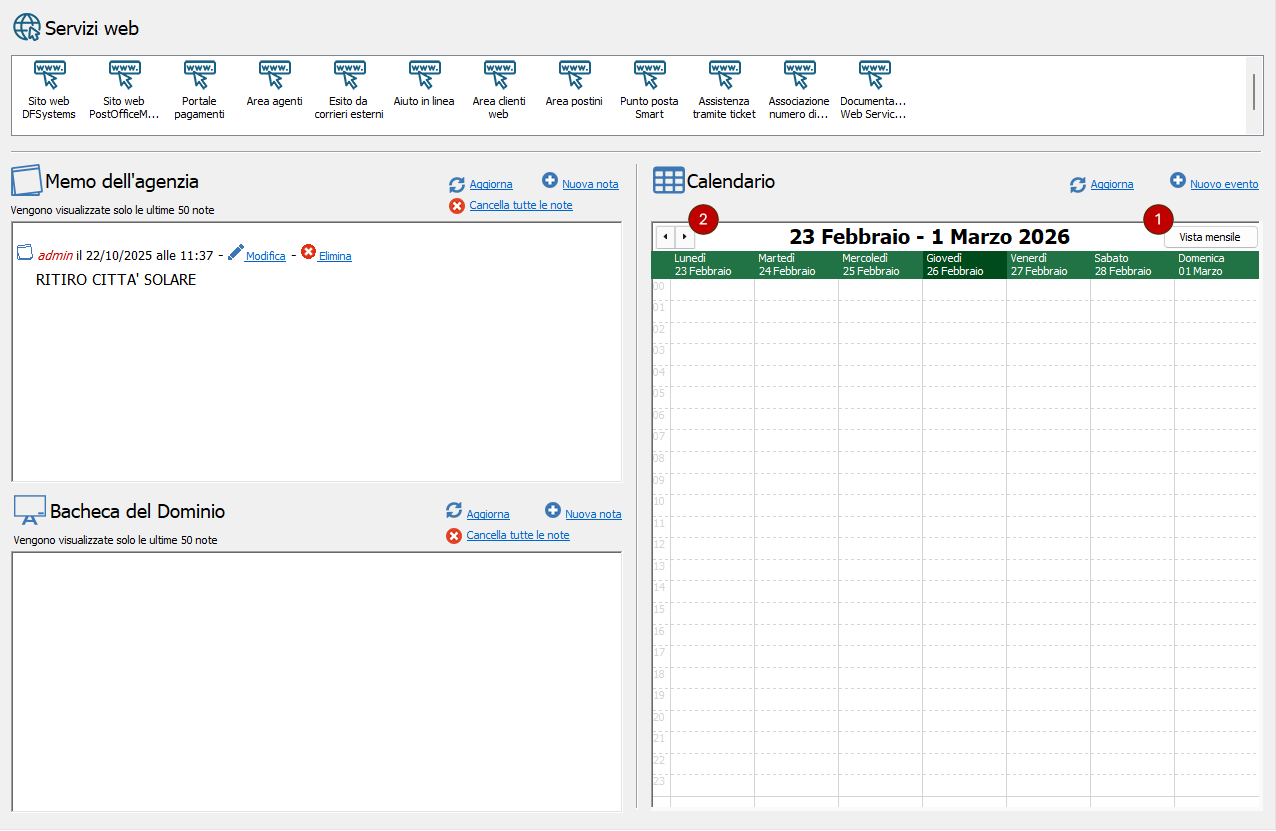Click Aggiorna in Memo dell'agenzia
The image size is (1276, 831).
490,184
